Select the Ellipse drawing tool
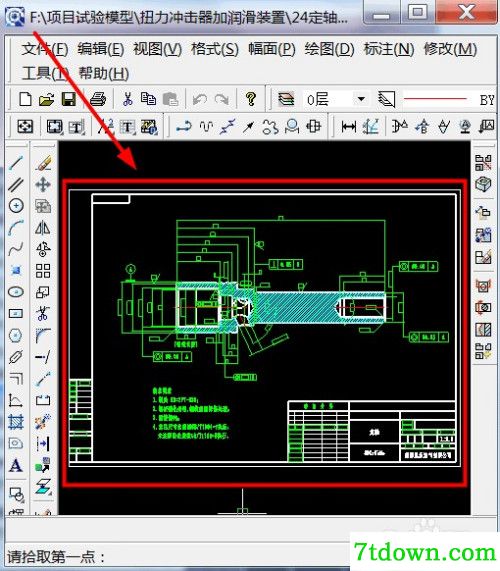Screen dimensions: 500x571 tap(16, 292)
